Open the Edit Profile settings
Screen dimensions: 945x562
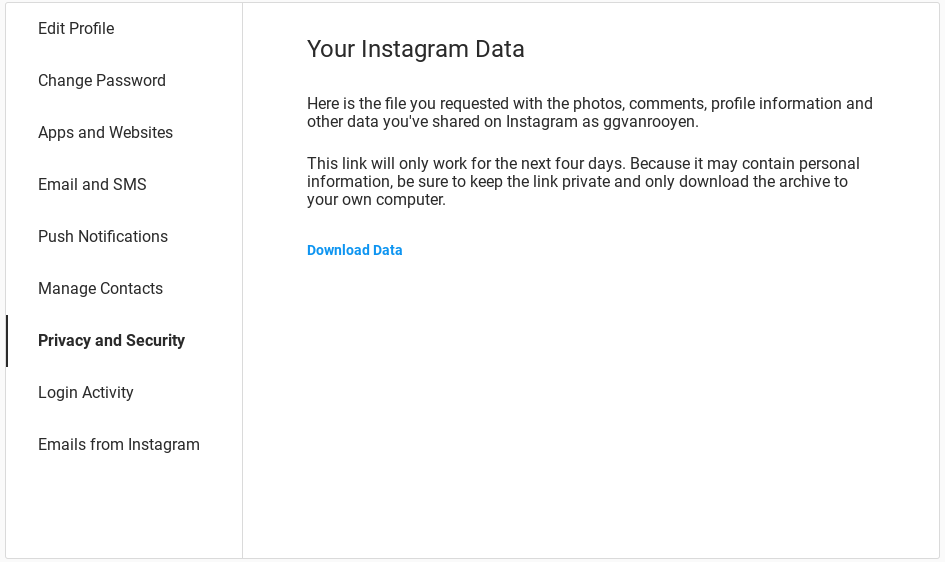(76, 29)
